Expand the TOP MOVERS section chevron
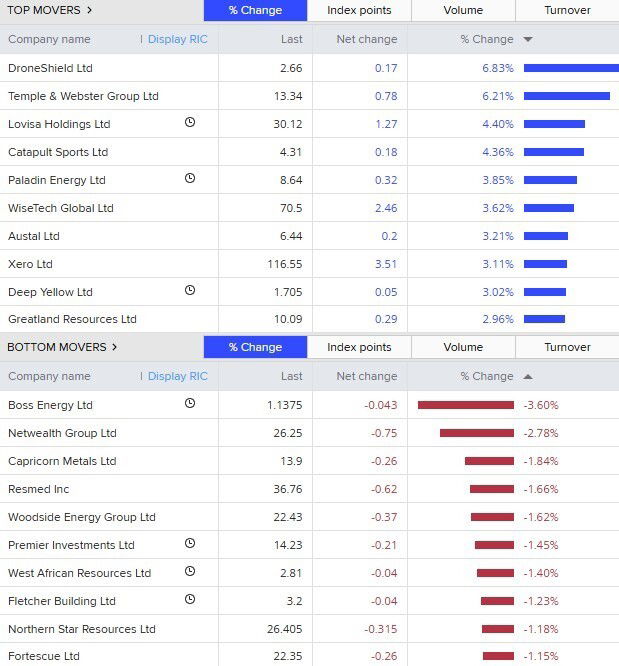The image size is (619, 666). [x=89, y=10]
